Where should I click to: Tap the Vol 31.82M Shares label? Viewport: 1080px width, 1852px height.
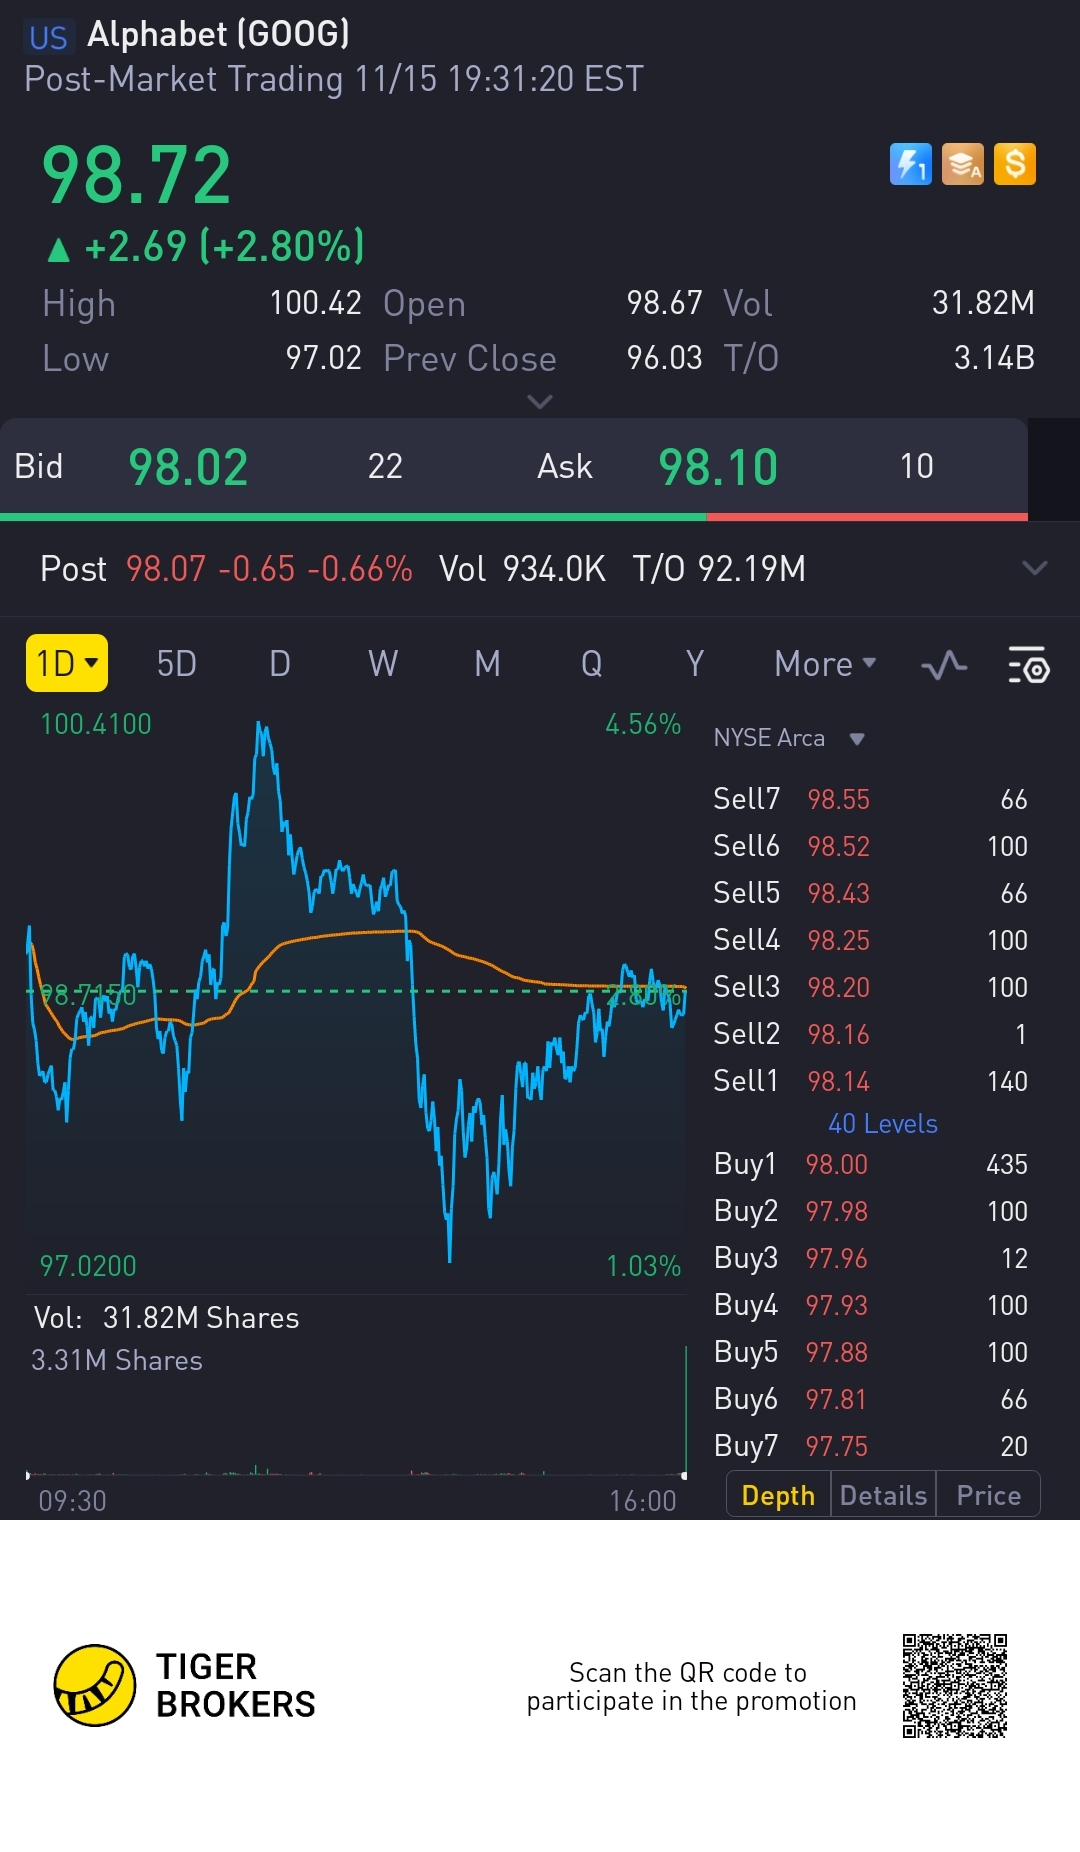[166, 1318]
